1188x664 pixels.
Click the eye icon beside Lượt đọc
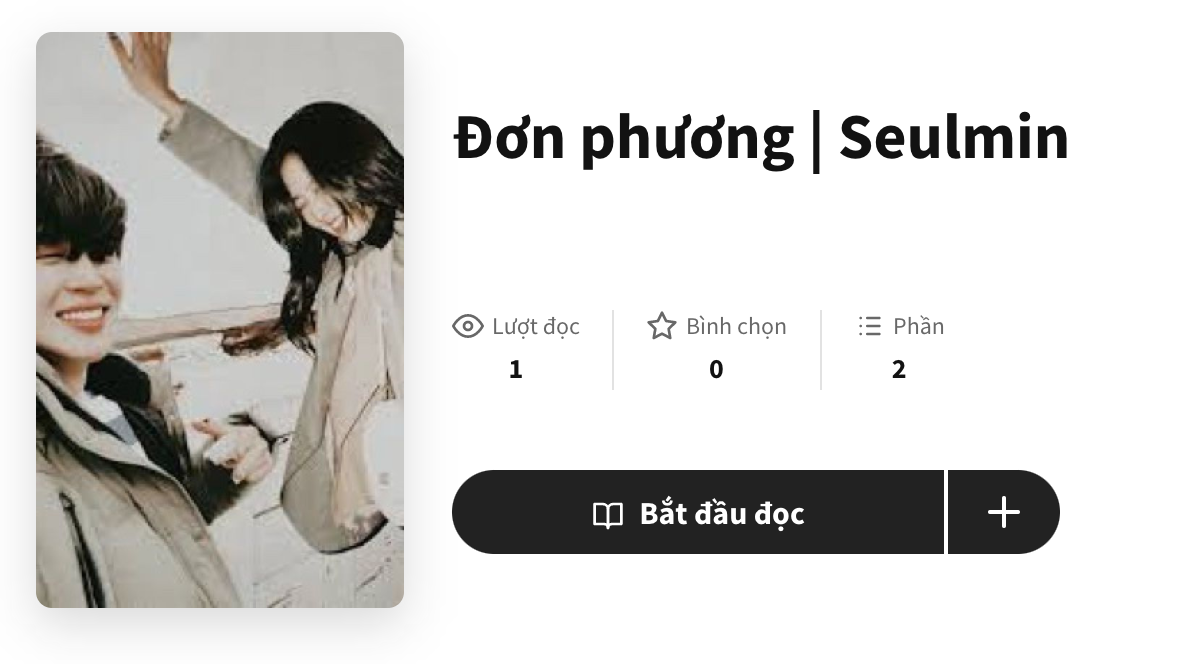coord(467,326)
